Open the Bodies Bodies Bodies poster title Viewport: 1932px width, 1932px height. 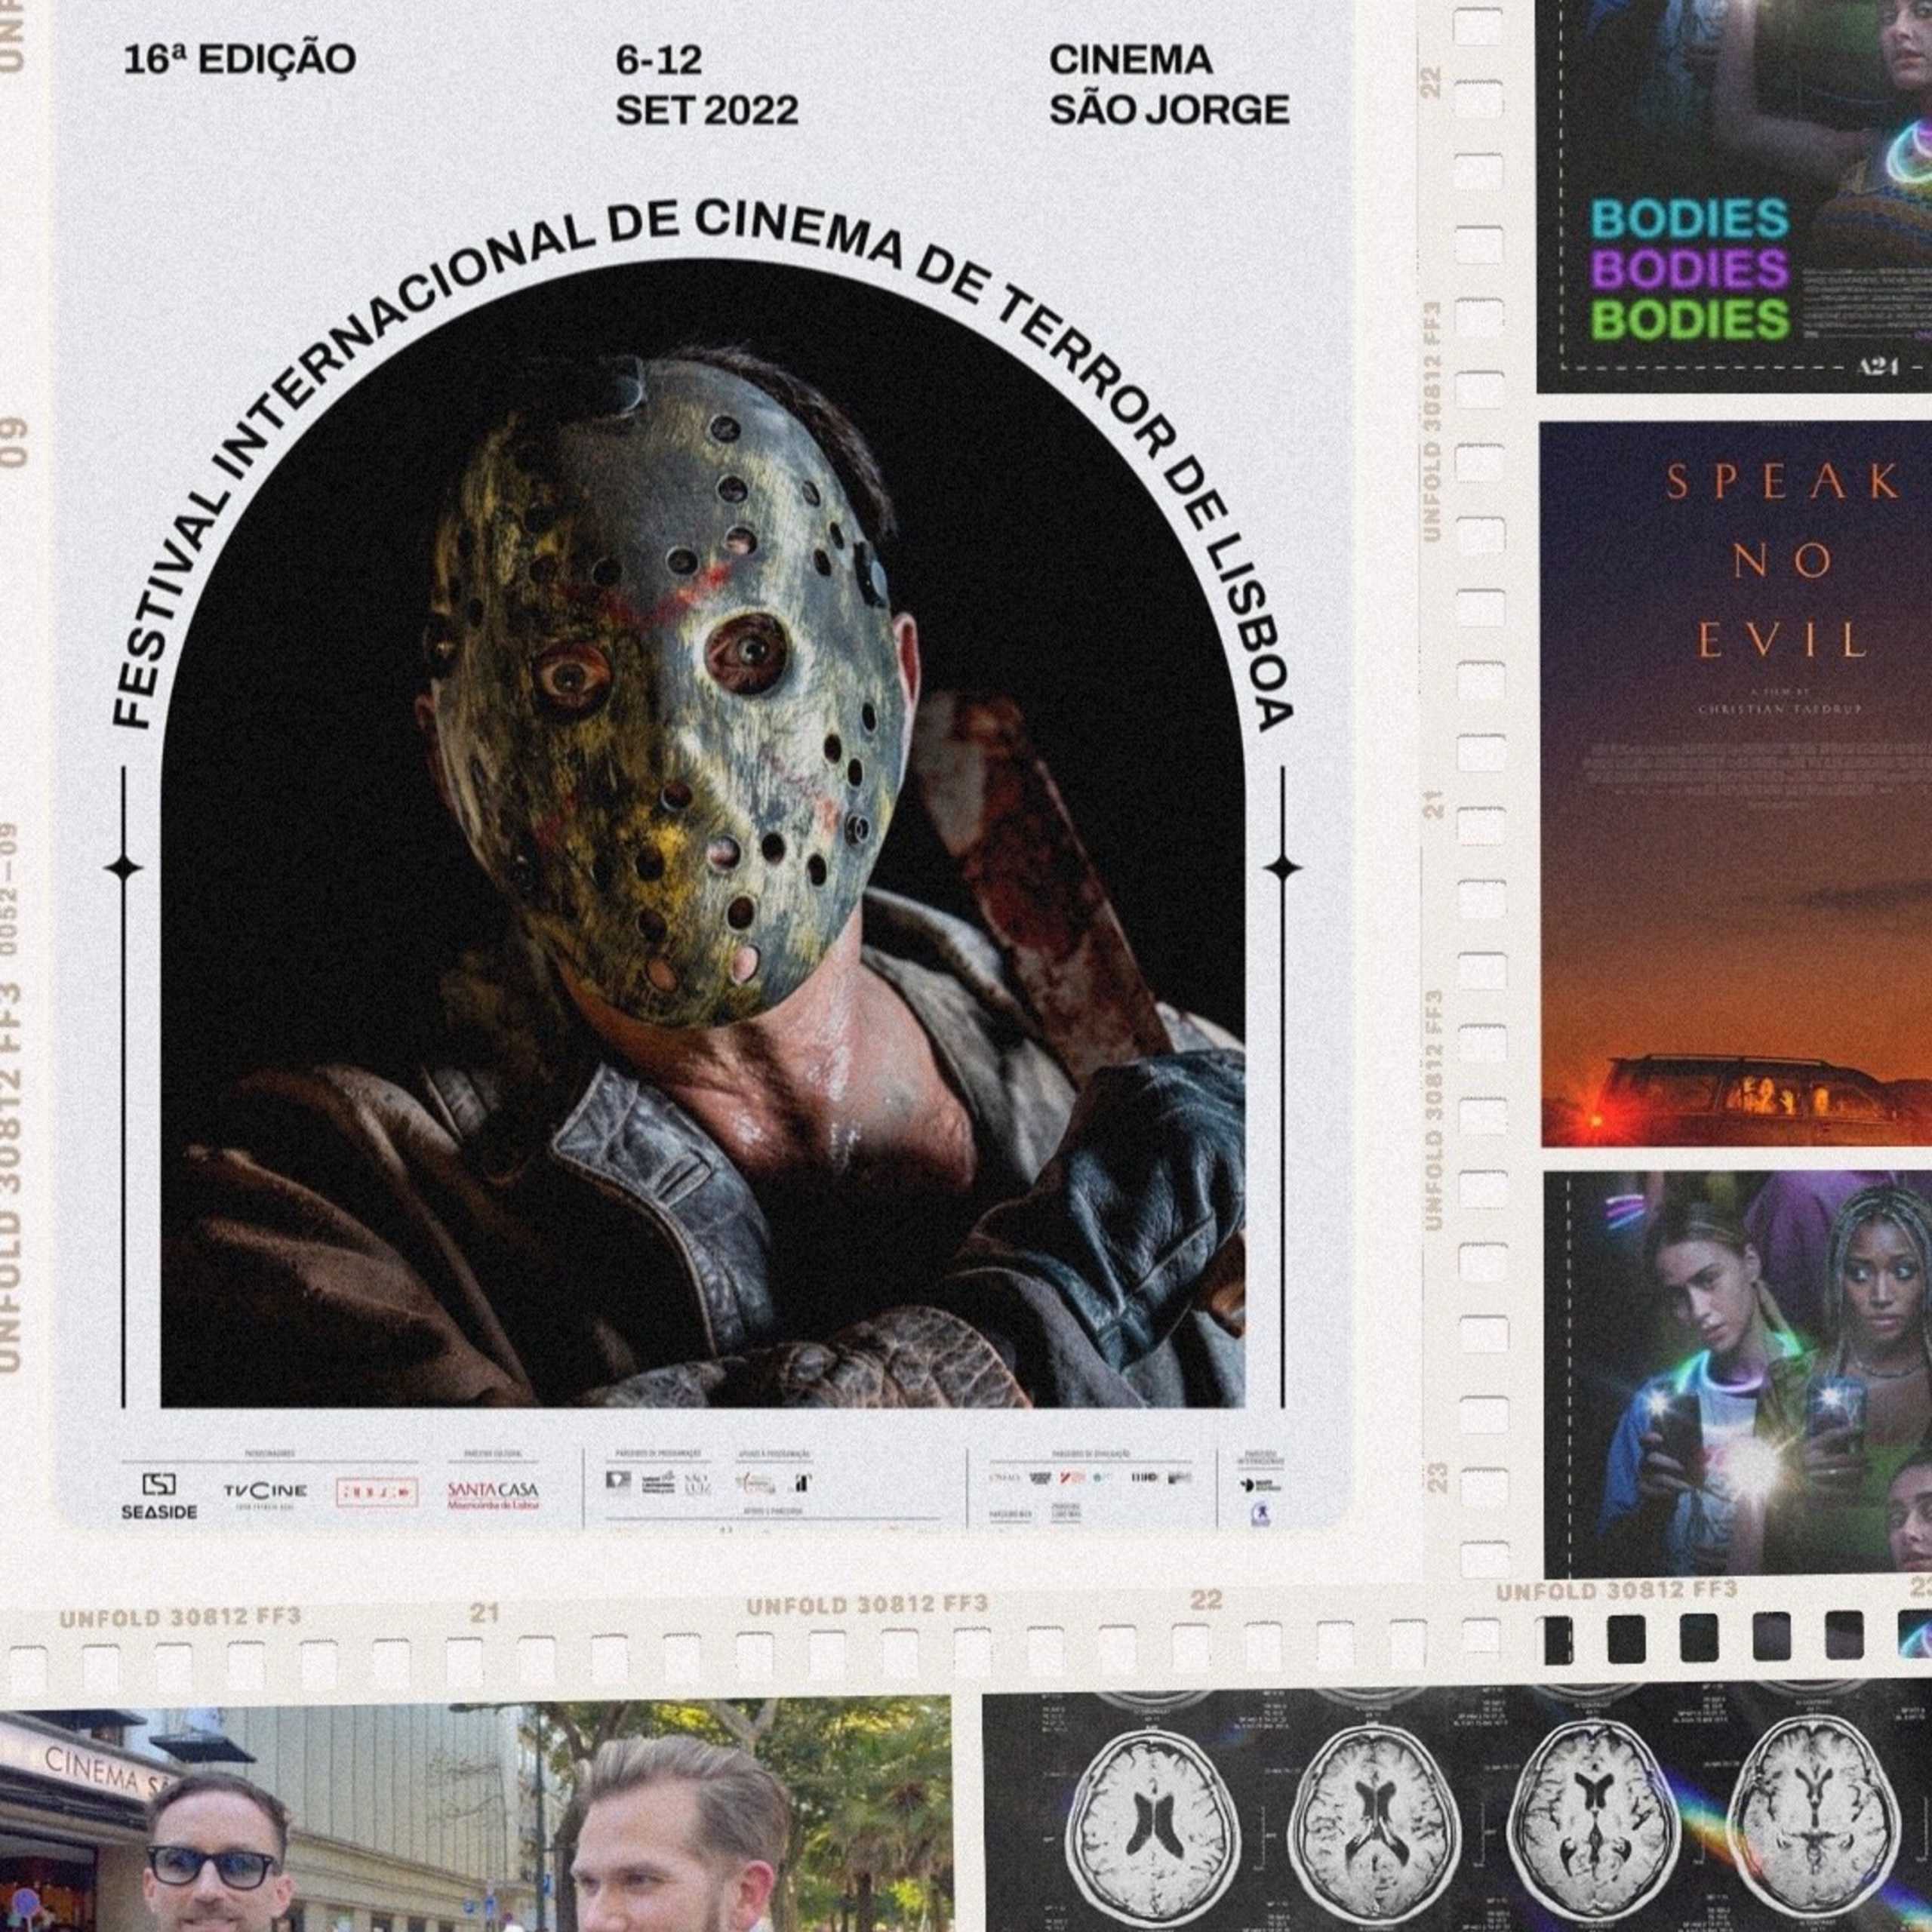pyautogui.click(x=1689, y=268)
